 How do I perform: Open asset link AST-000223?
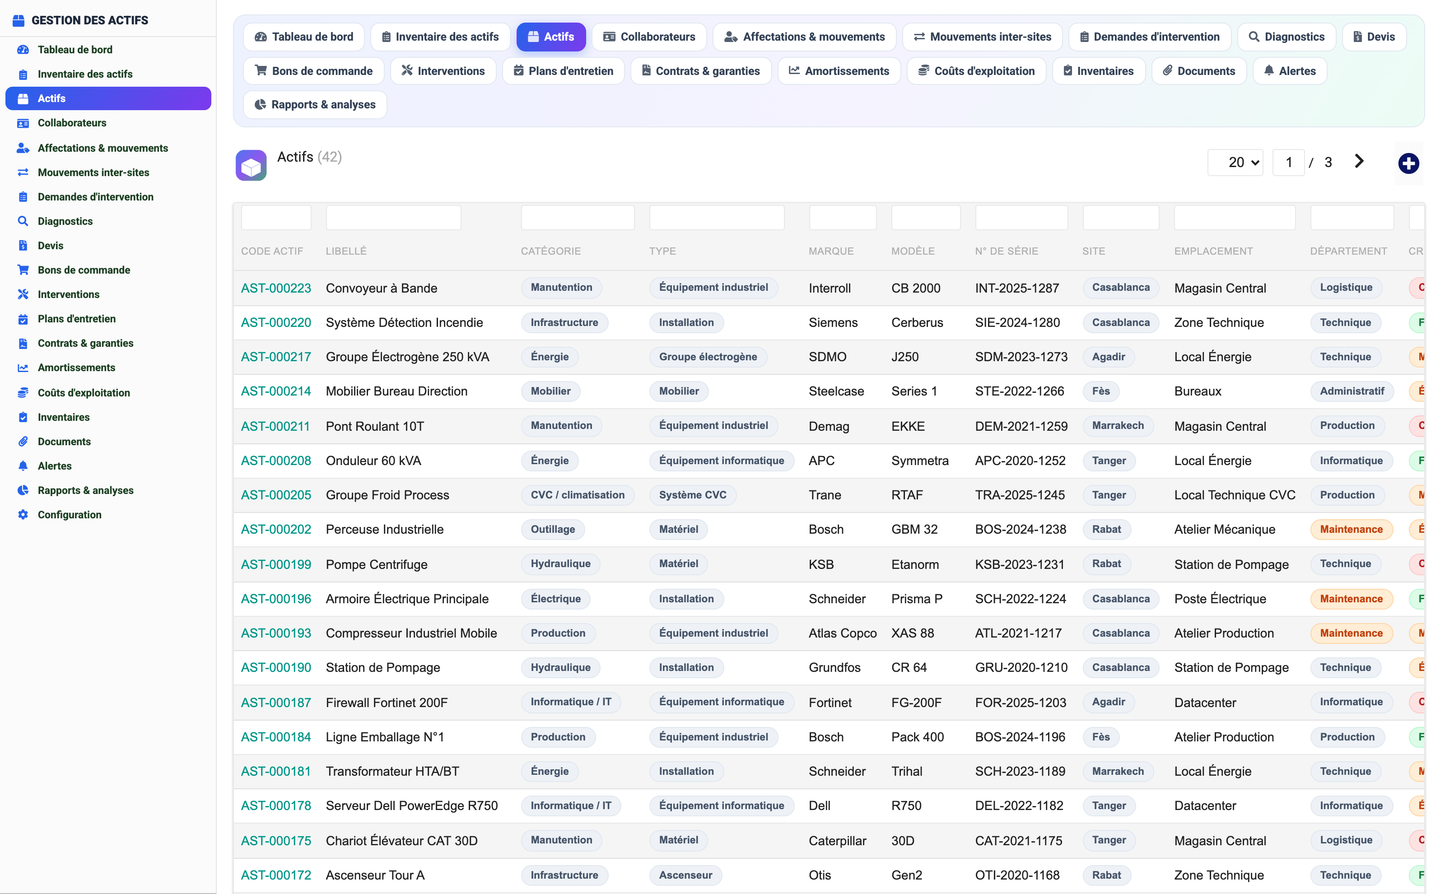pos(276,288)
